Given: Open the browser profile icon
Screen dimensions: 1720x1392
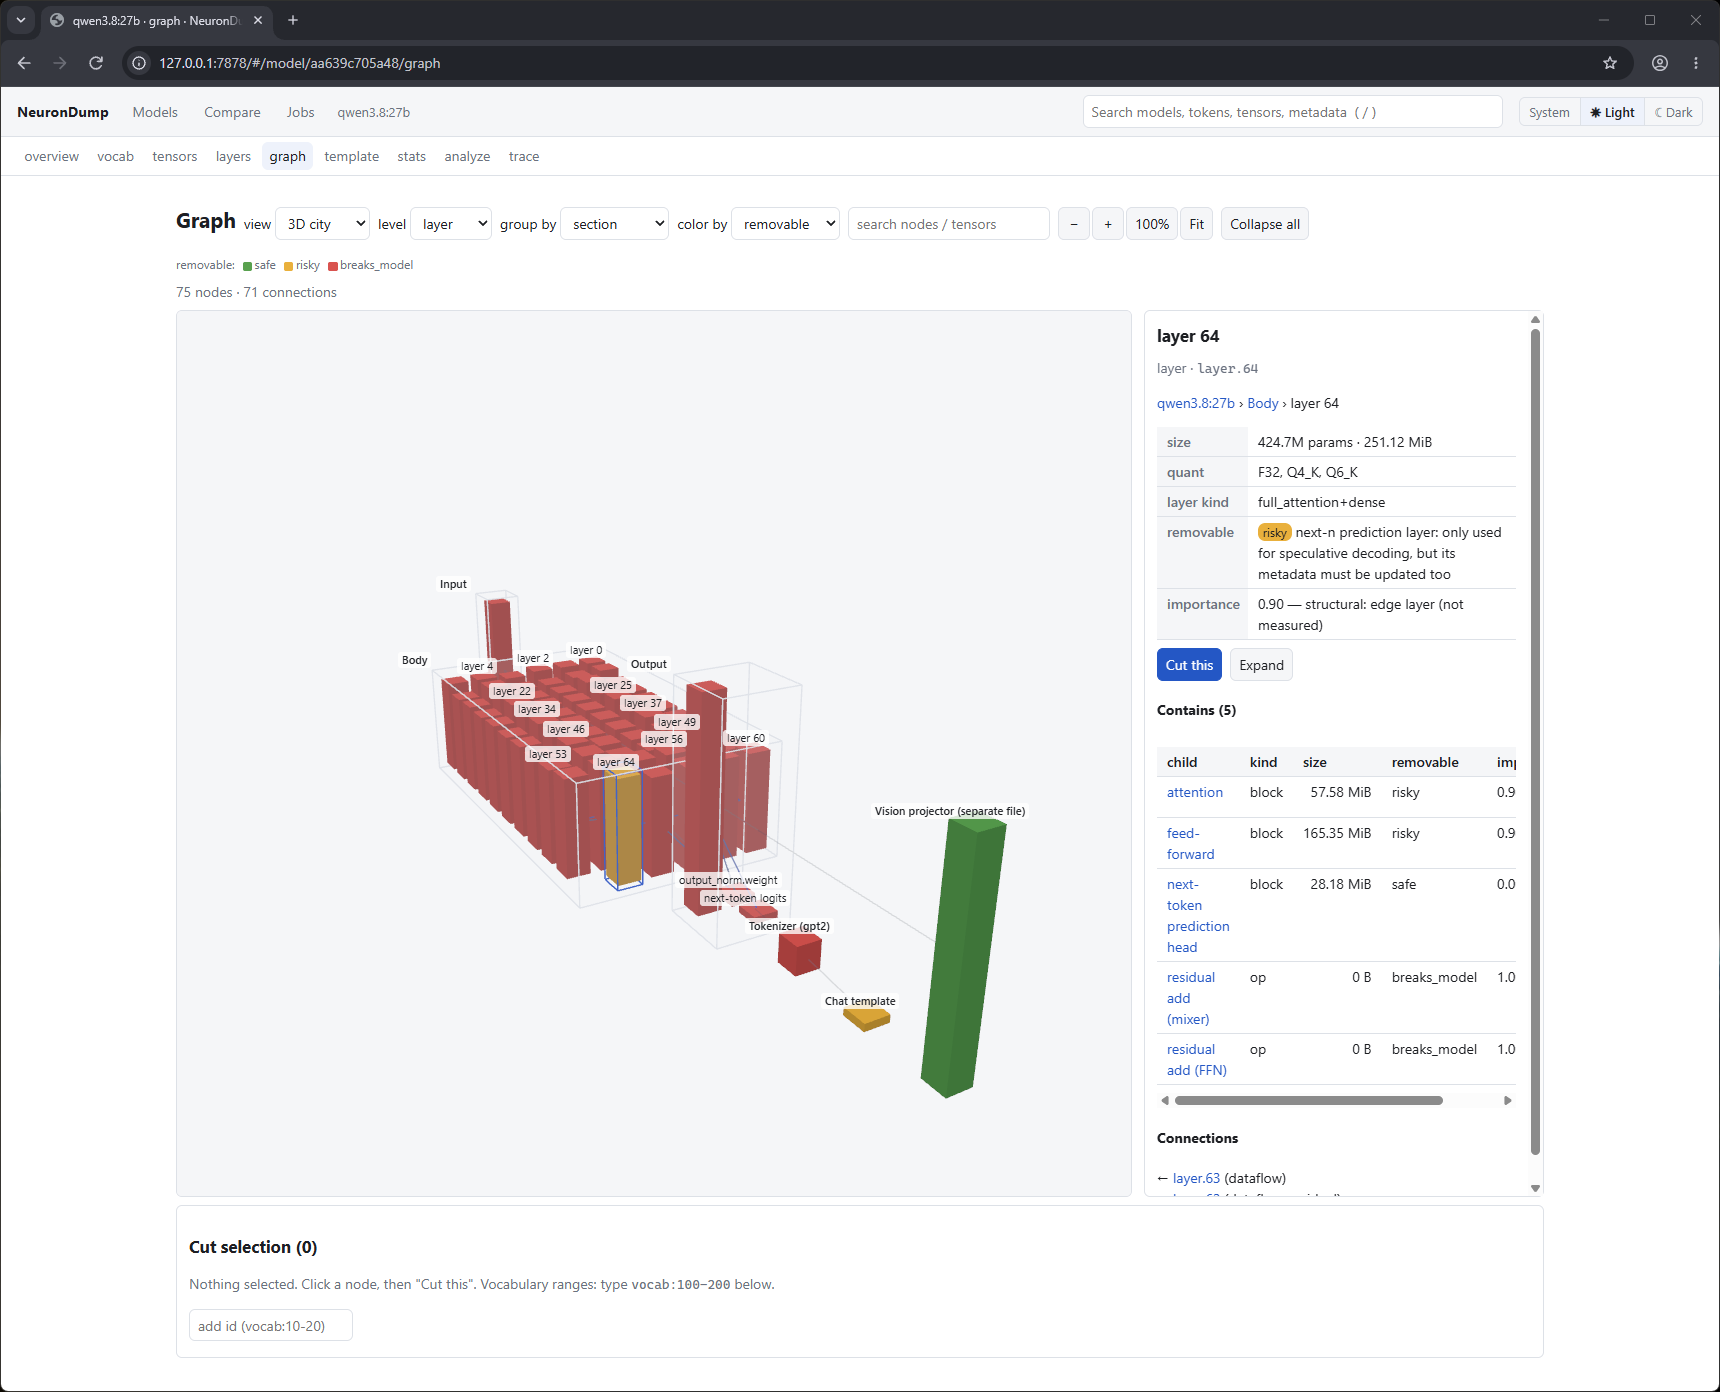Looking at the screenshot, I should 1660,63.
